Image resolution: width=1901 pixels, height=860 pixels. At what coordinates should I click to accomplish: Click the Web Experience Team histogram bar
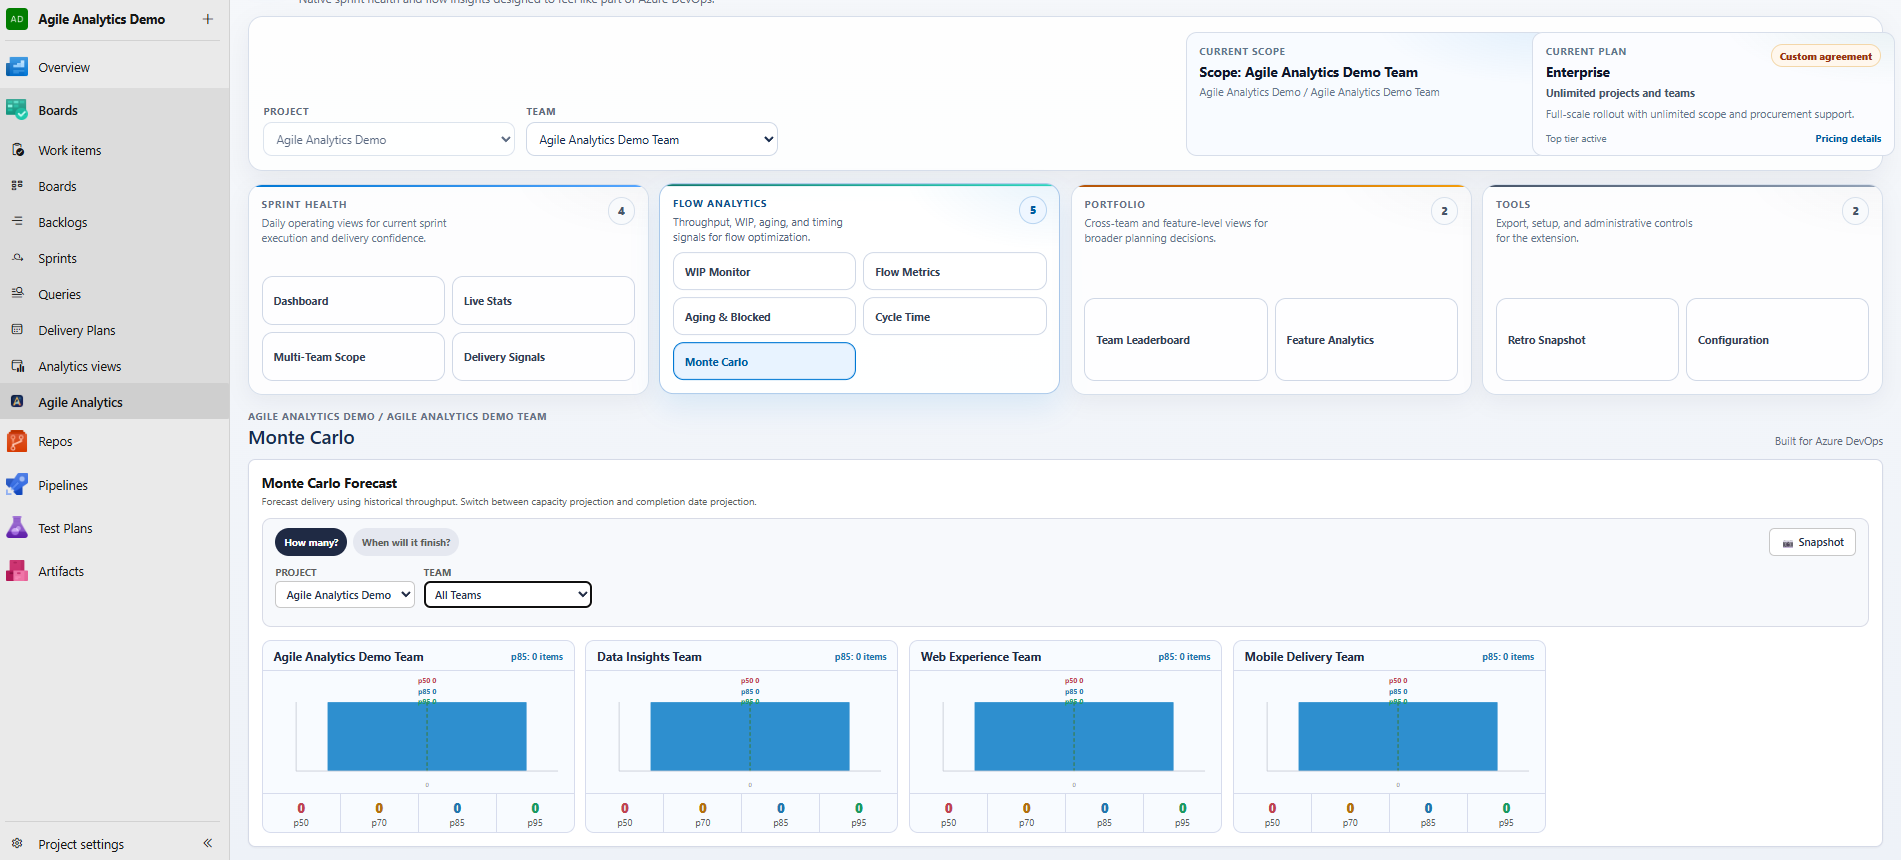click(x=1074, y=736)
